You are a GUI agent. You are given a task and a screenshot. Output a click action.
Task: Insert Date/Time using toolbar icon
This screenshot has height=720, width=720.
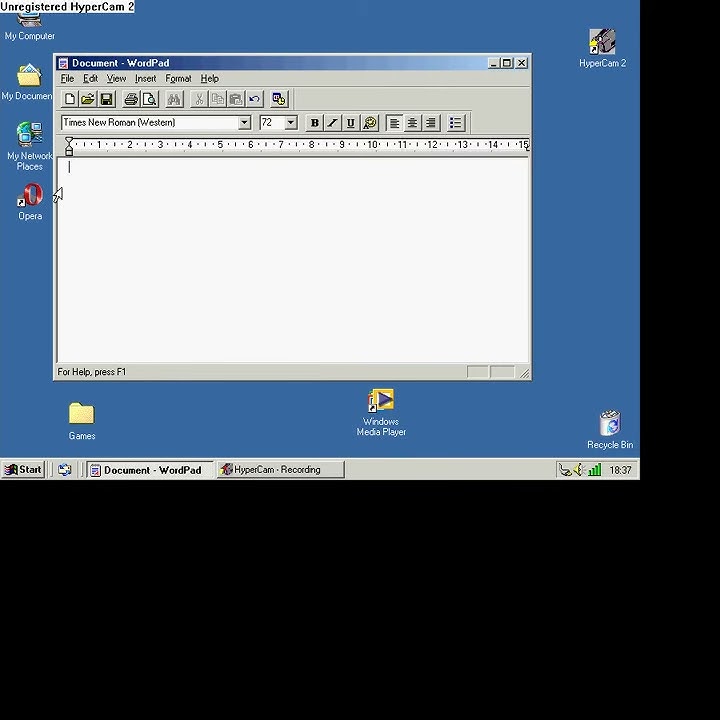click(279, 99)
